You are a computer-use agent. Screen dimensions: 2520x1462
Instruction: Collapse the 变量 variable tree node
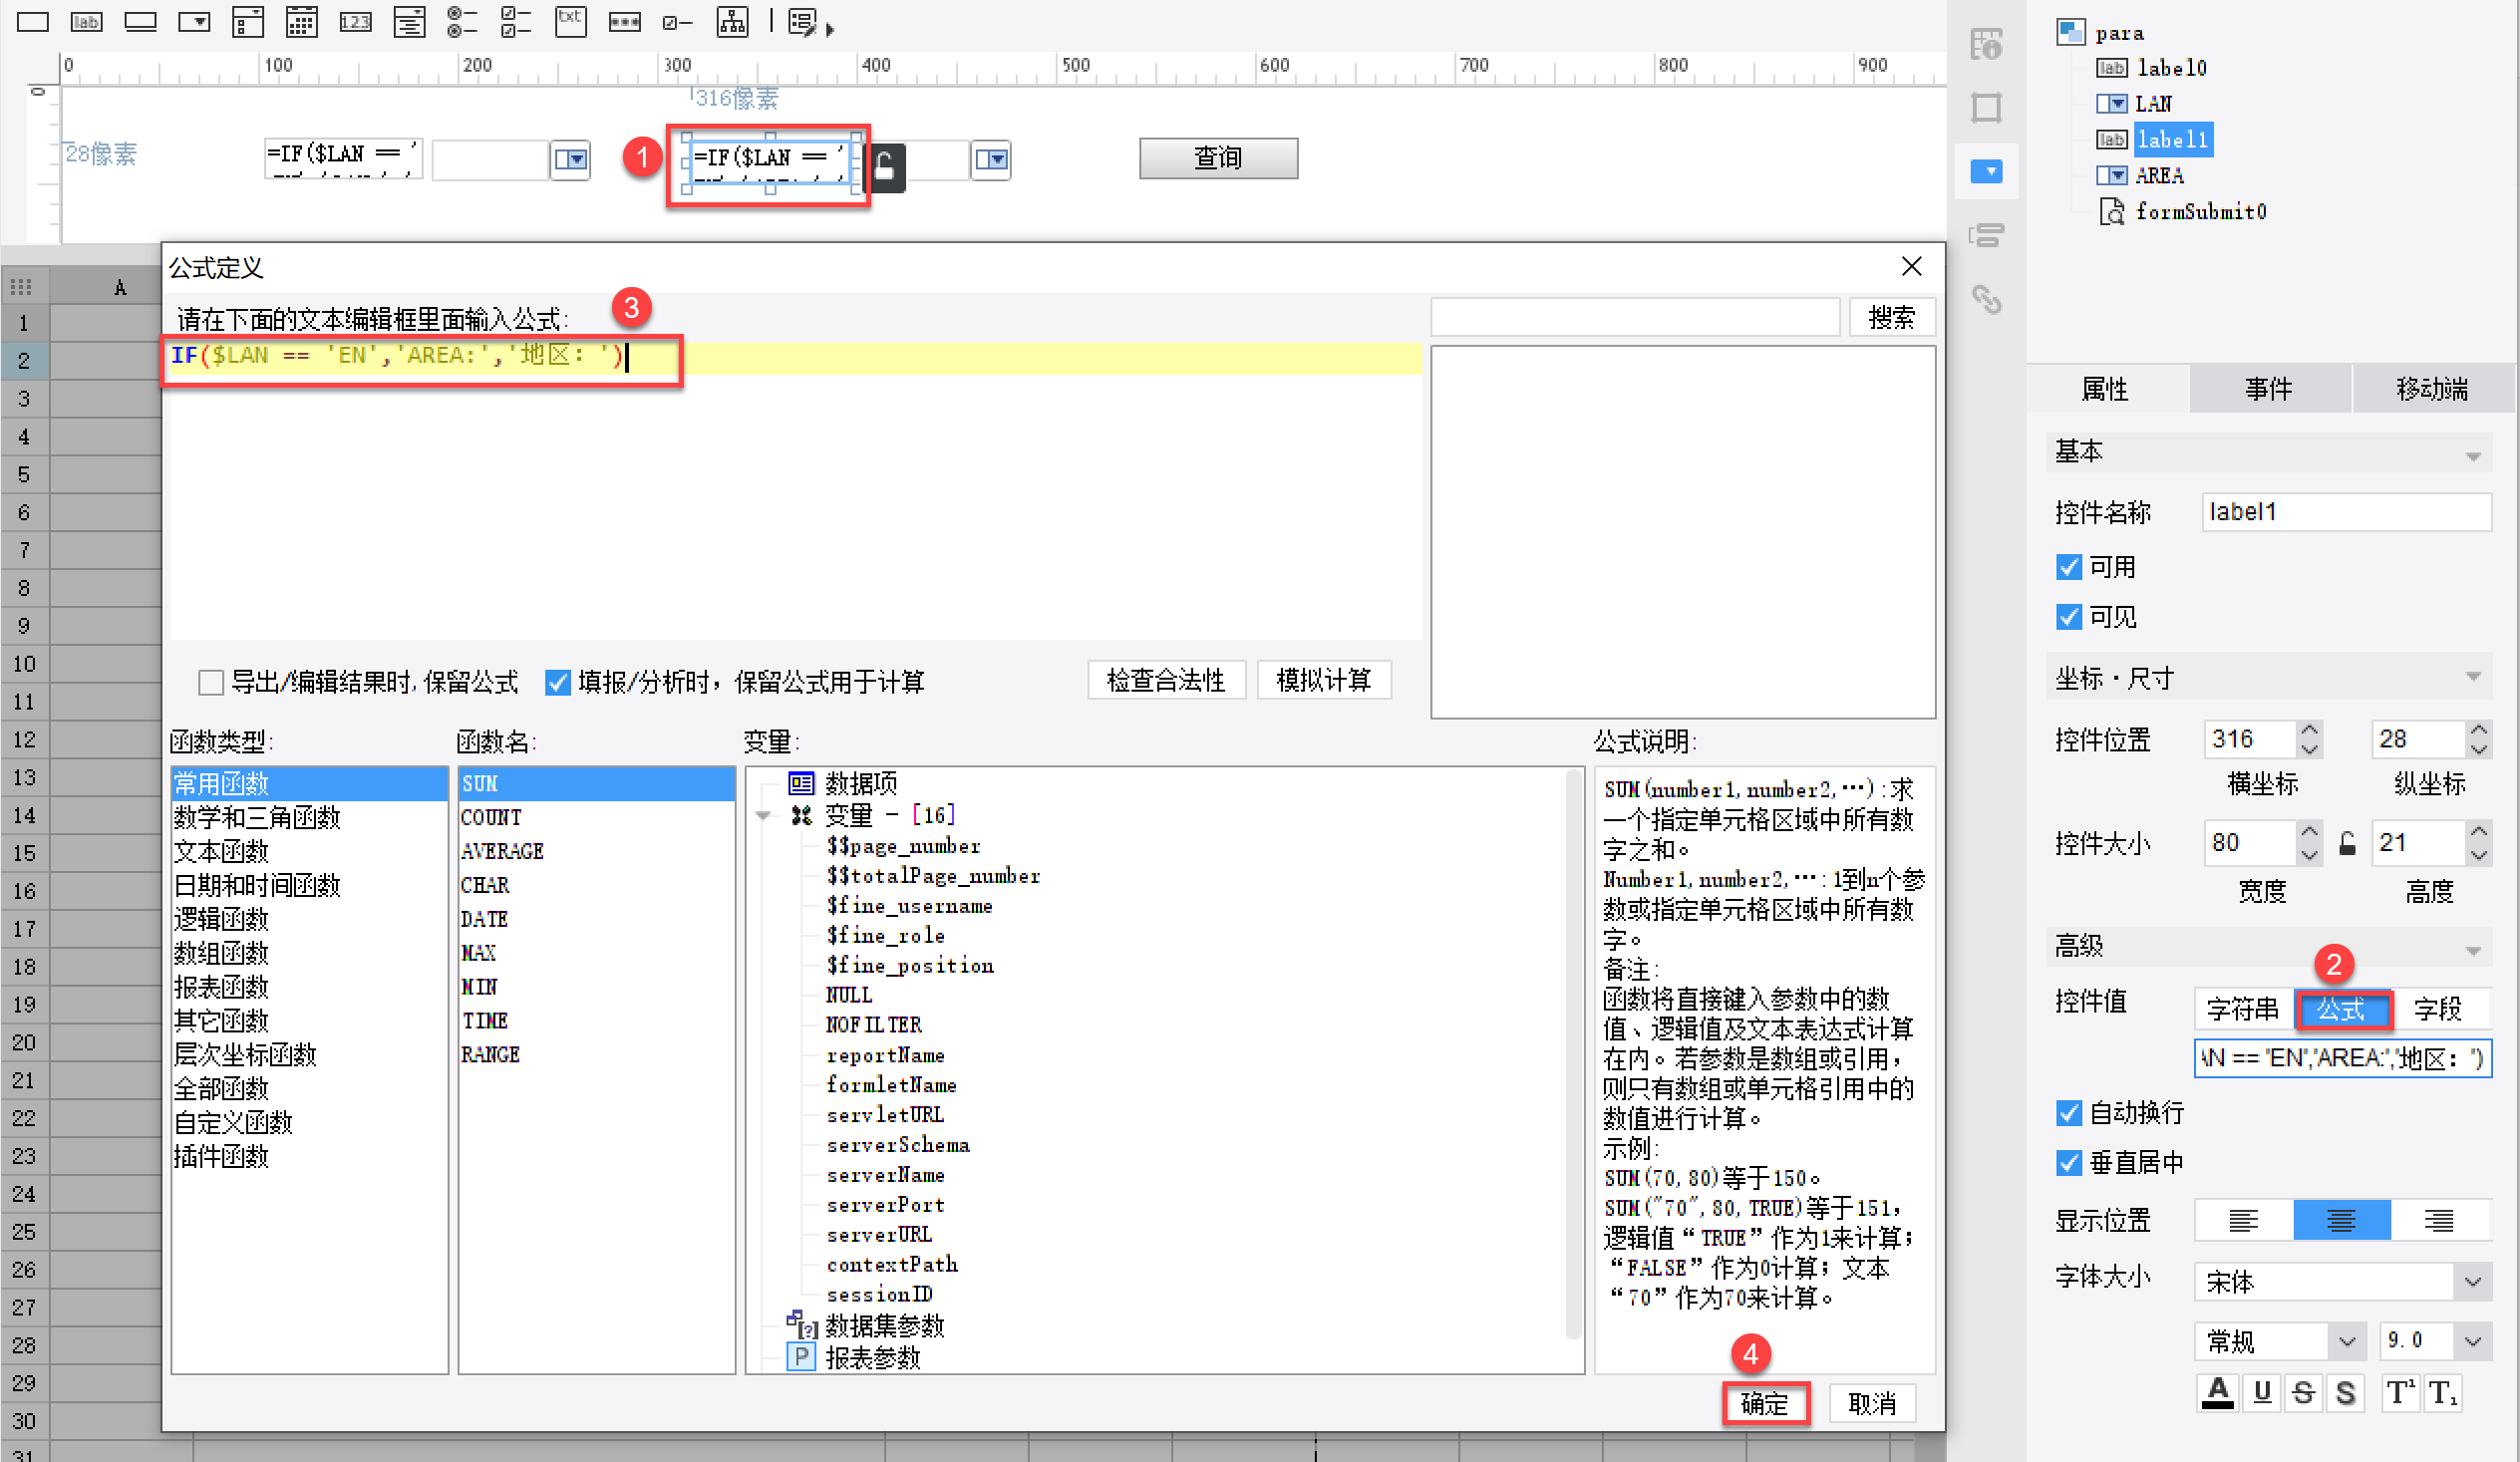pos(763,816)
